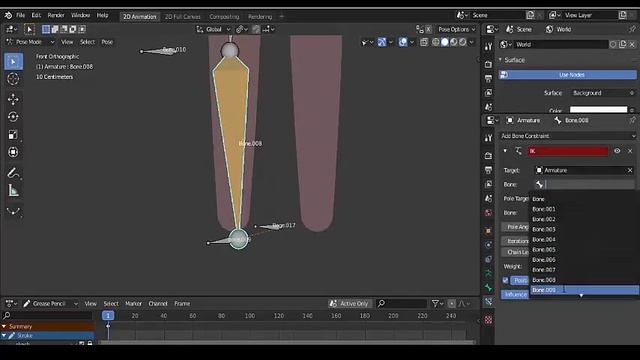The width and height of the screenshot is (640, 360).
Task: Select the Move tool
Action: click(x=13, y=99)
